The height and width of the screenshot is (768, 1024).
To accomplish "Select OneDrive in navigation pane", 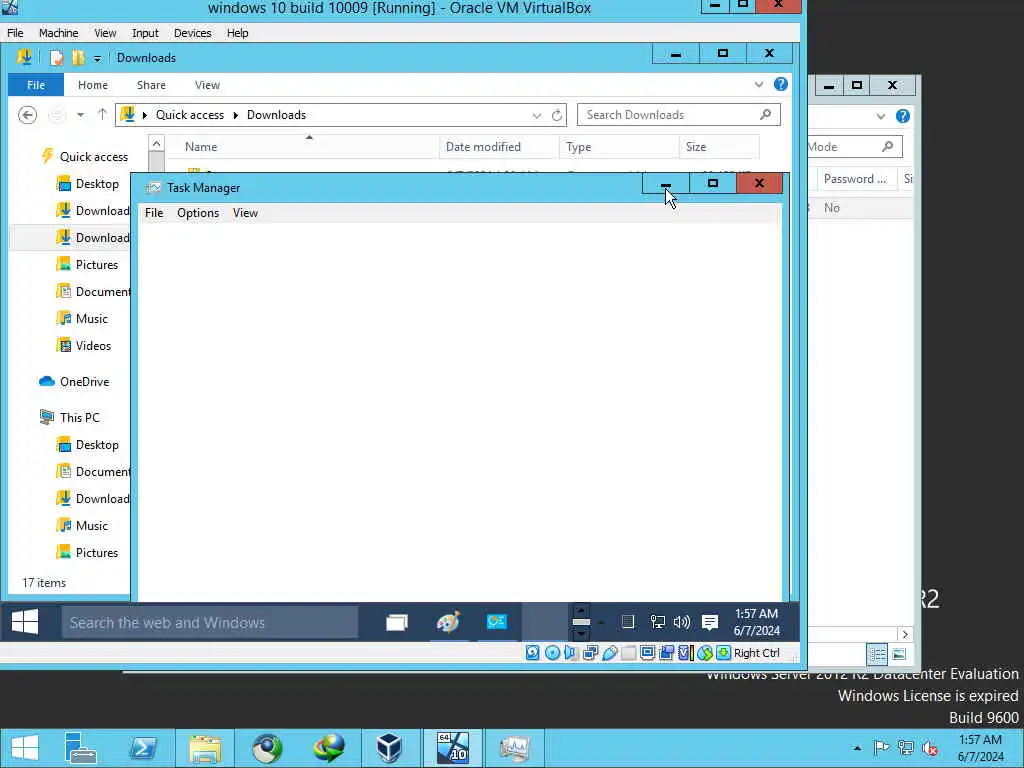I will coord(84,381).
